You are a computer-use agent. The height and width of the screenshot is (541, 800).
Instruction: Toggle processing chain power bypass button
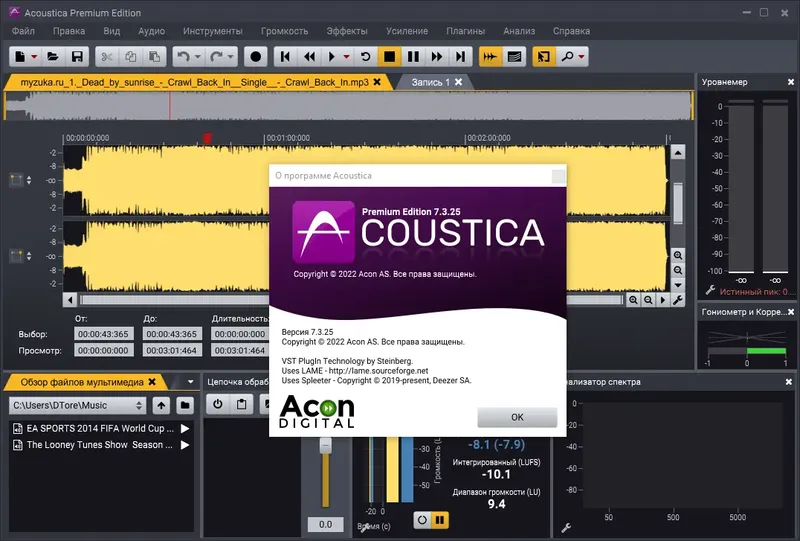218,404
